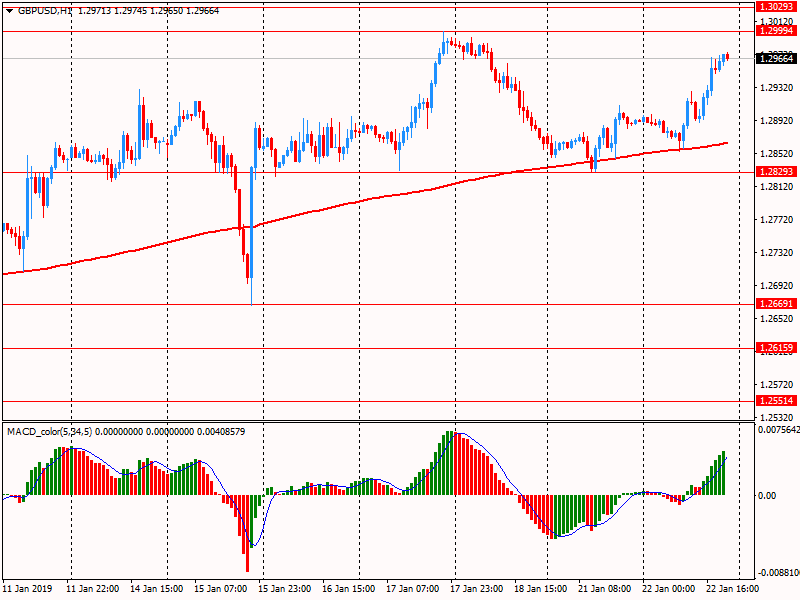
Task: Click the 22 Jan 16:00 time label
Action: 733,588
